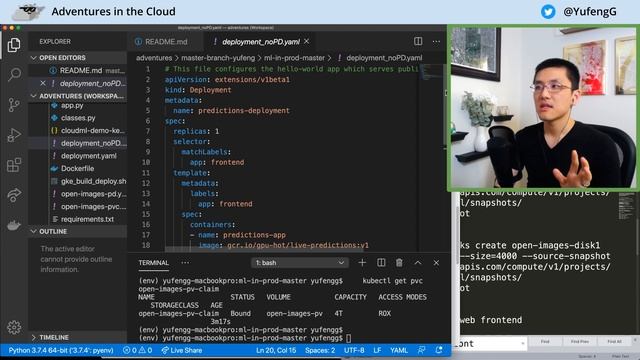
Task: Click 'predictions-deployment' on line 5
Action: [x=244, y=111]
